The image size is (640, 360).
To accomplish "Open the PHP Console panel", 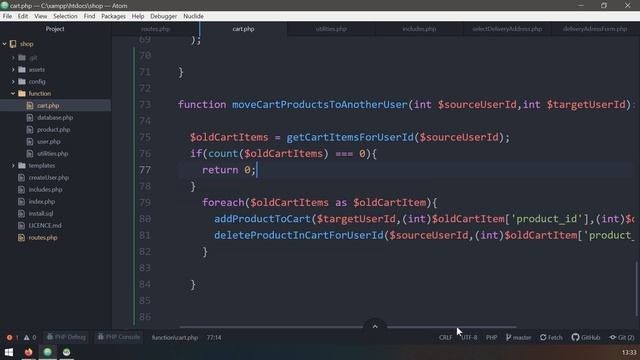I will pos(119,337).
